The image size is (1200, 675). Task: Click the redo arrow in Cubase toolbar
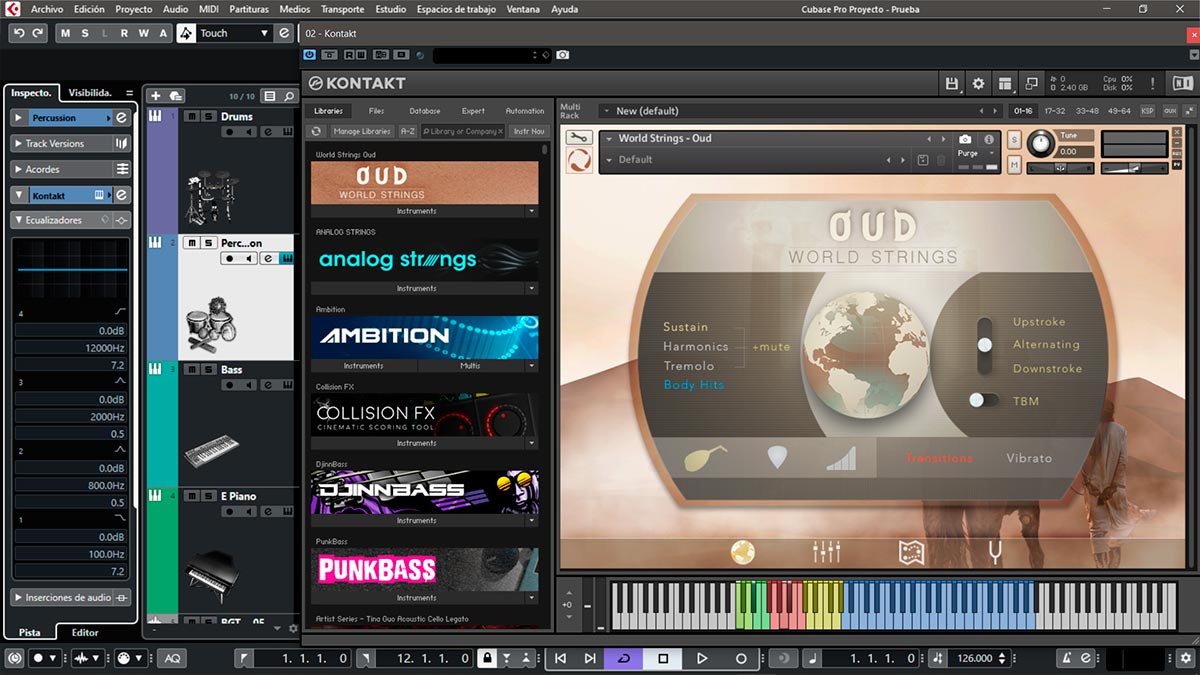38,33
